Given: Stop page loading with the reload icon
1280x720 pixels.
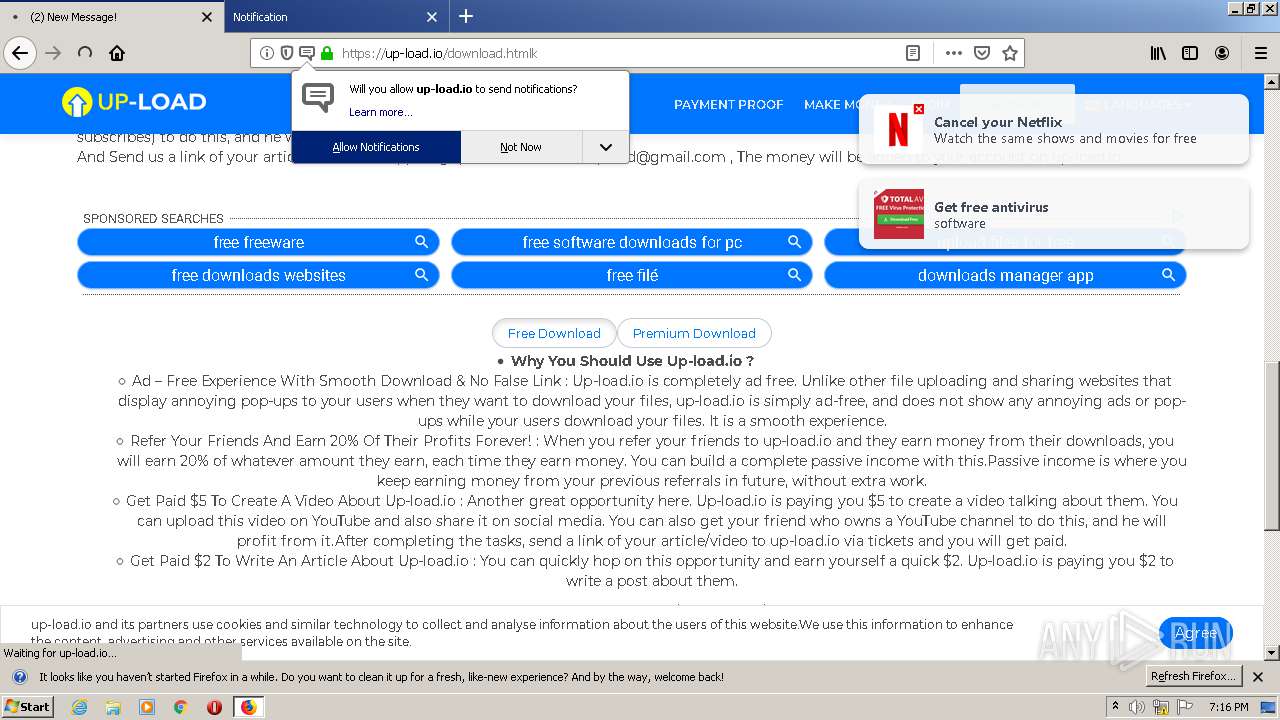Looking at the screenshot, I should (85, 53).
